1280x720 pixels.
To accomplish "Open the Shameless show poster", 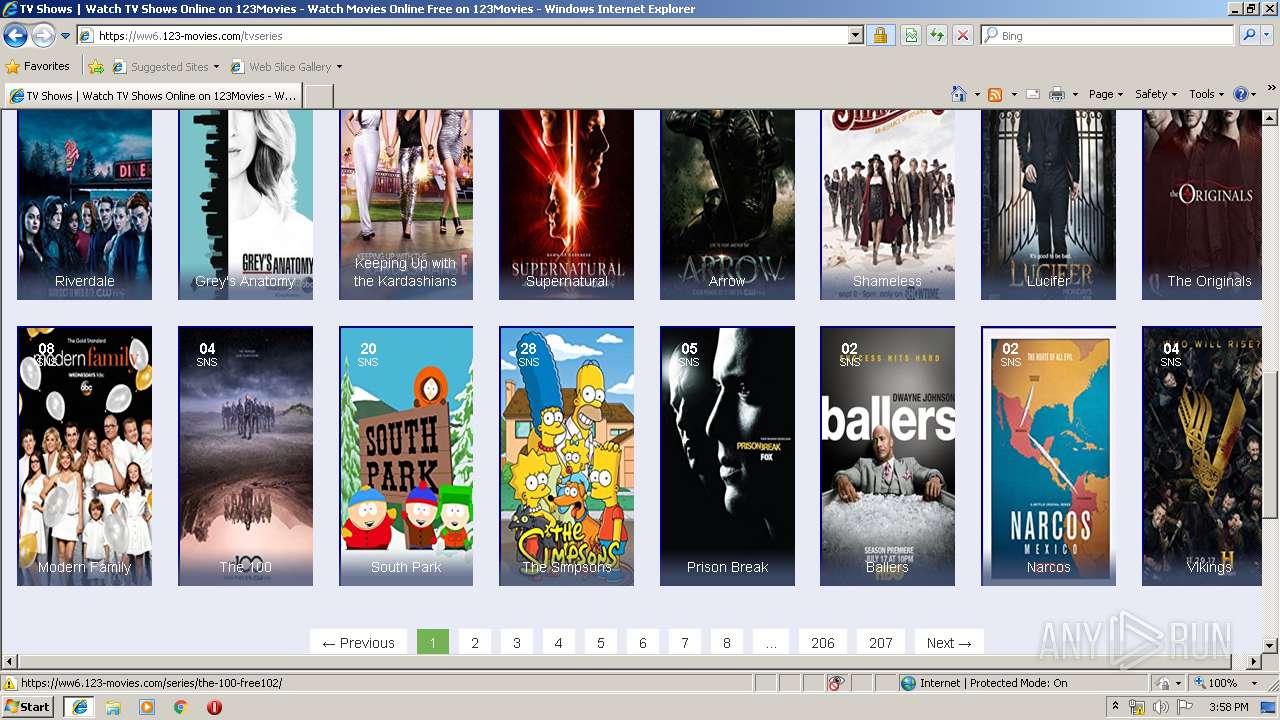I will [x=887, y=204].
